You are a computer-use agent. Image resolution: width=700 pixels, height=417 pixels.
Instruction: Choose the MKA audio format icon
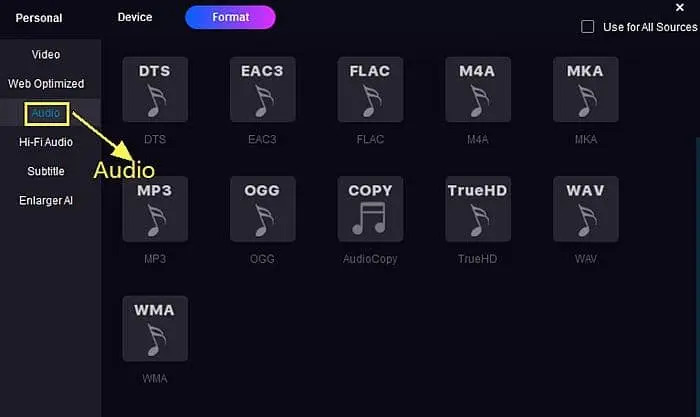[586, 89]
